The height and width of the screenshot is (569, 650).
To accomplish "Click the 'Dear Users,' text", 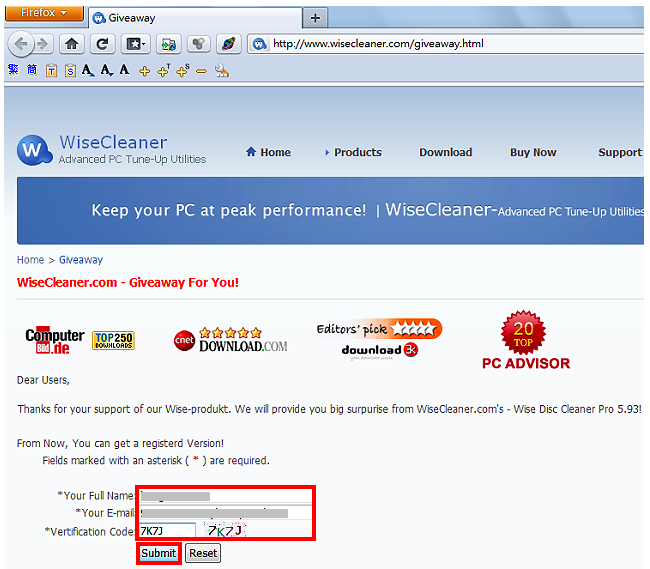I will click(x=43, y=380).
